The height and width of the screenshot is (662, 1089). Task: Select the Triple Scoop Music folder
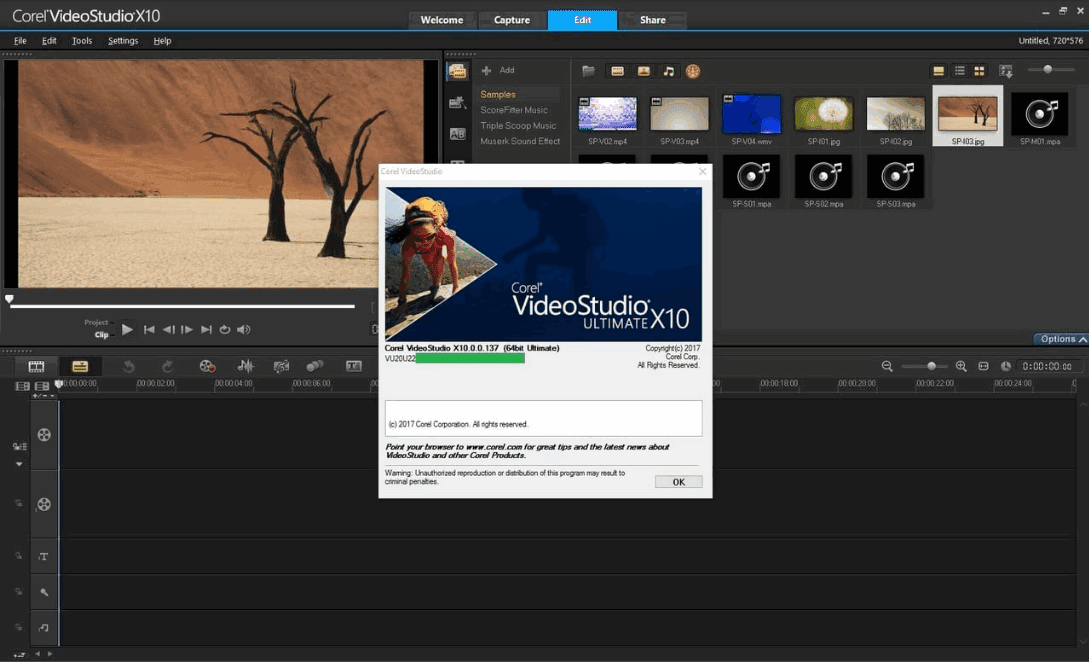[x=518, y=126]
